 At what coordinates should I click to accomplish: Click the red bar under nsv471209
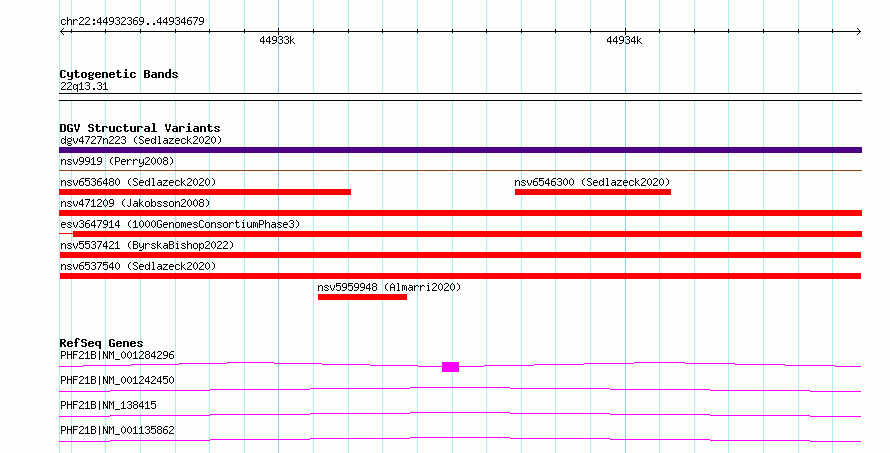tap(460, 213)
